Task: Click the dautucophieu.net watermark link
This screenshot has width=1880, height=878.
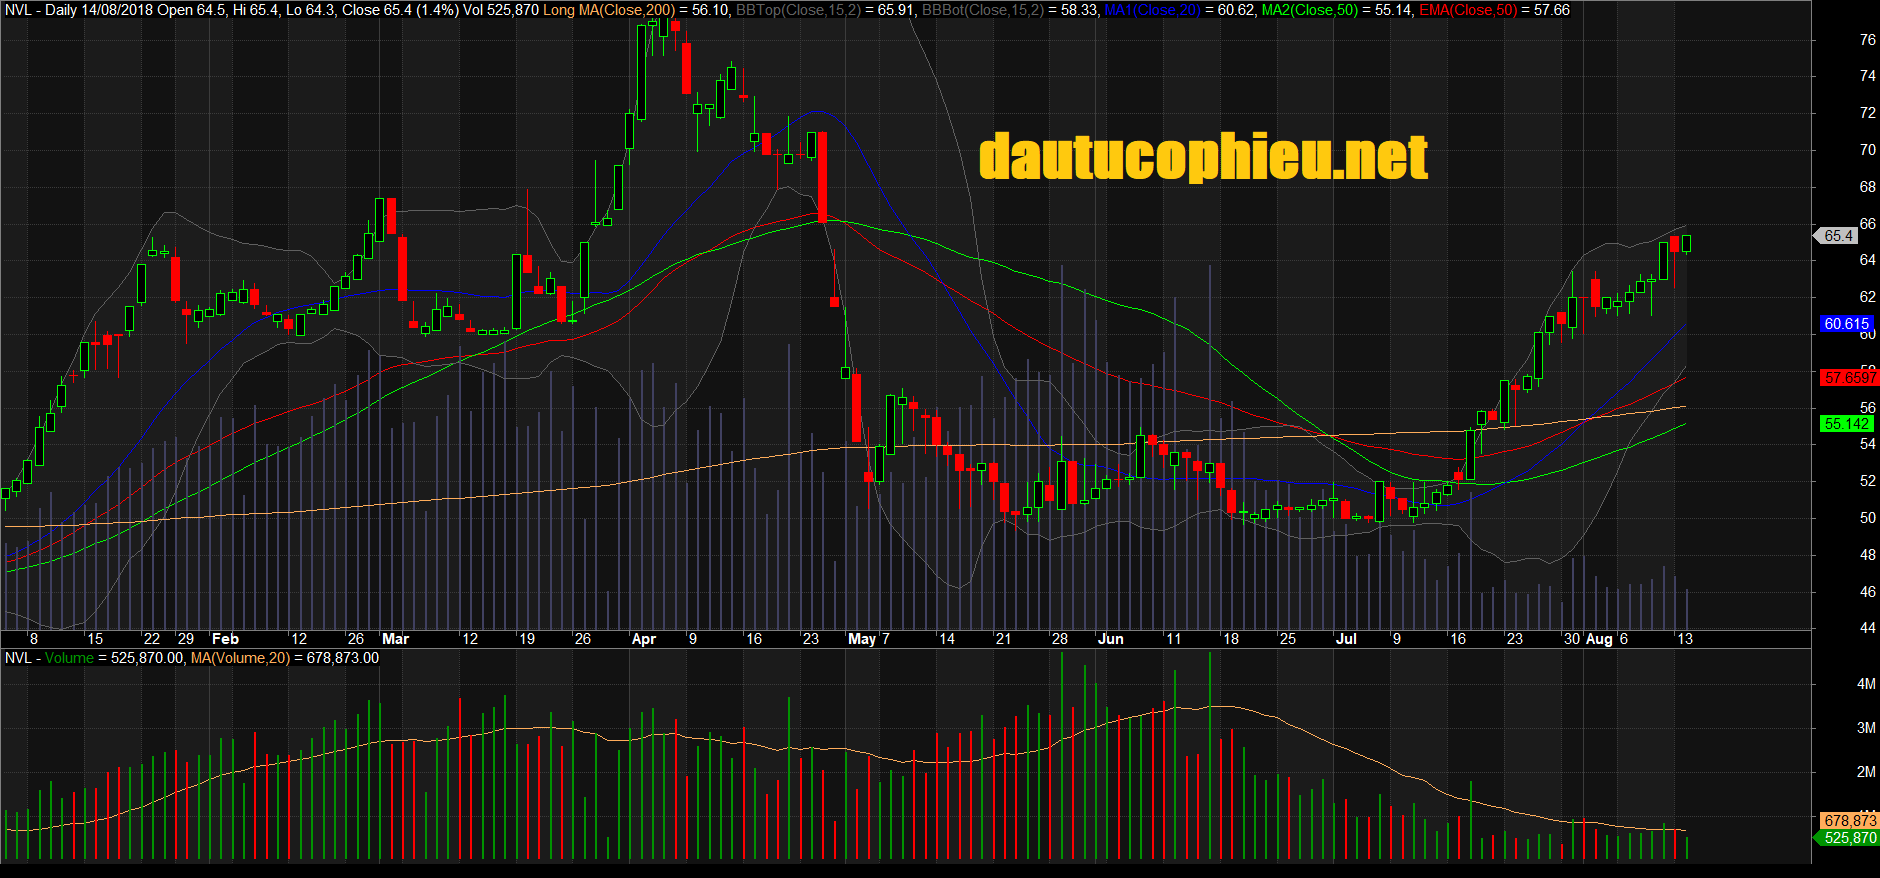Action: coord(1203,158)
